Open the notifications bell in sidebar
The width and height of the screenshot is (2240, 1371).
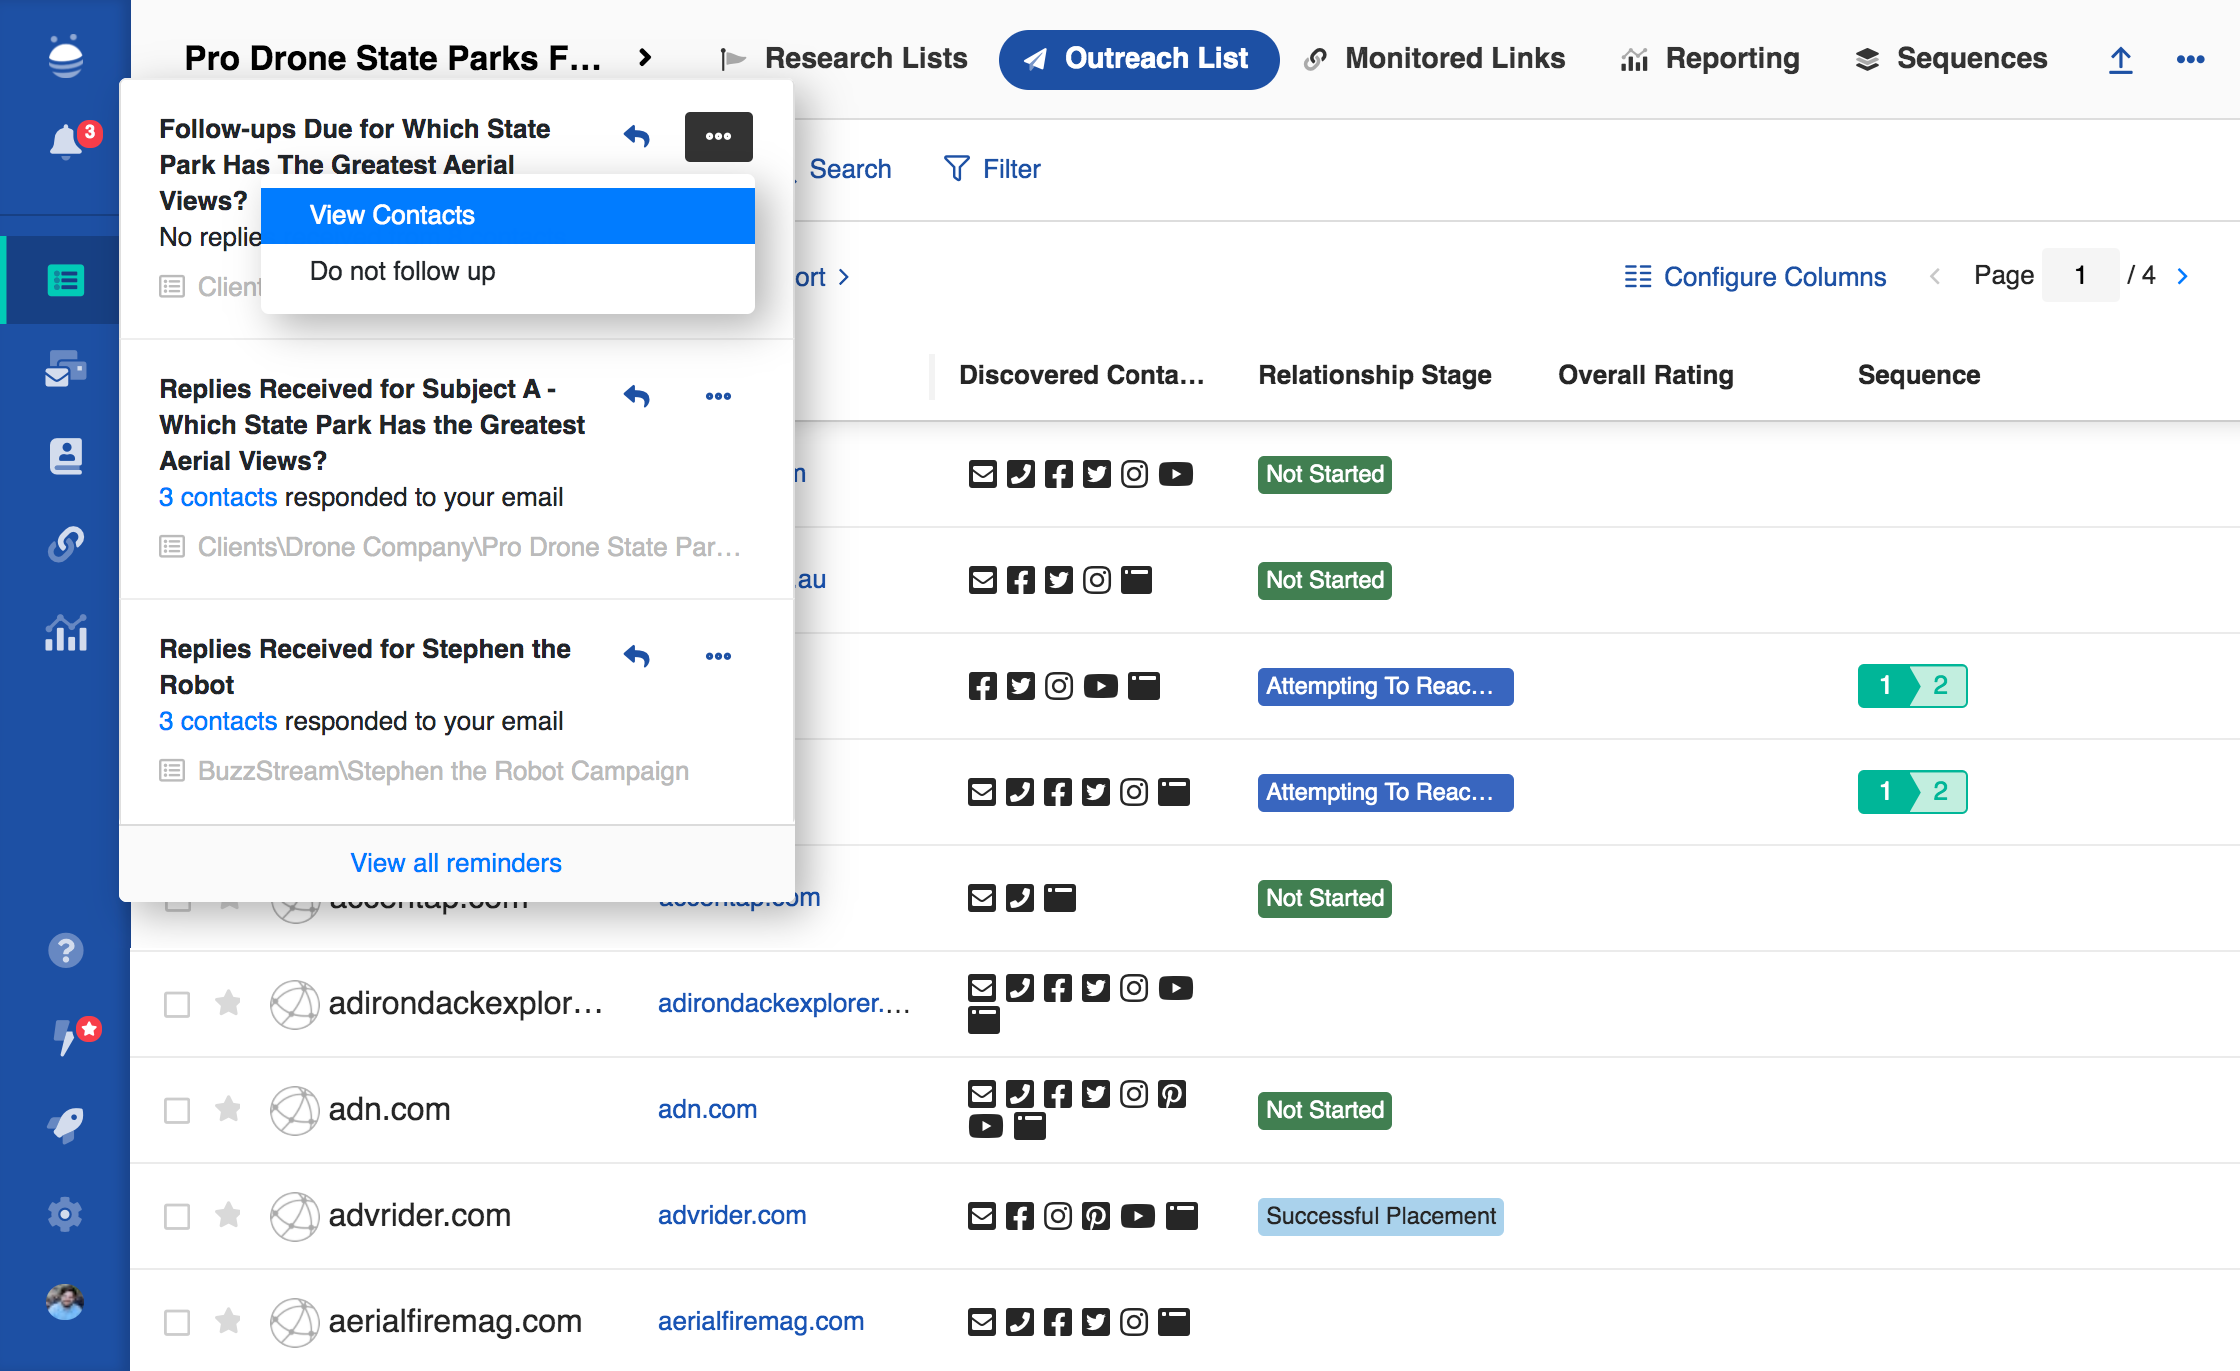point(66,141)
